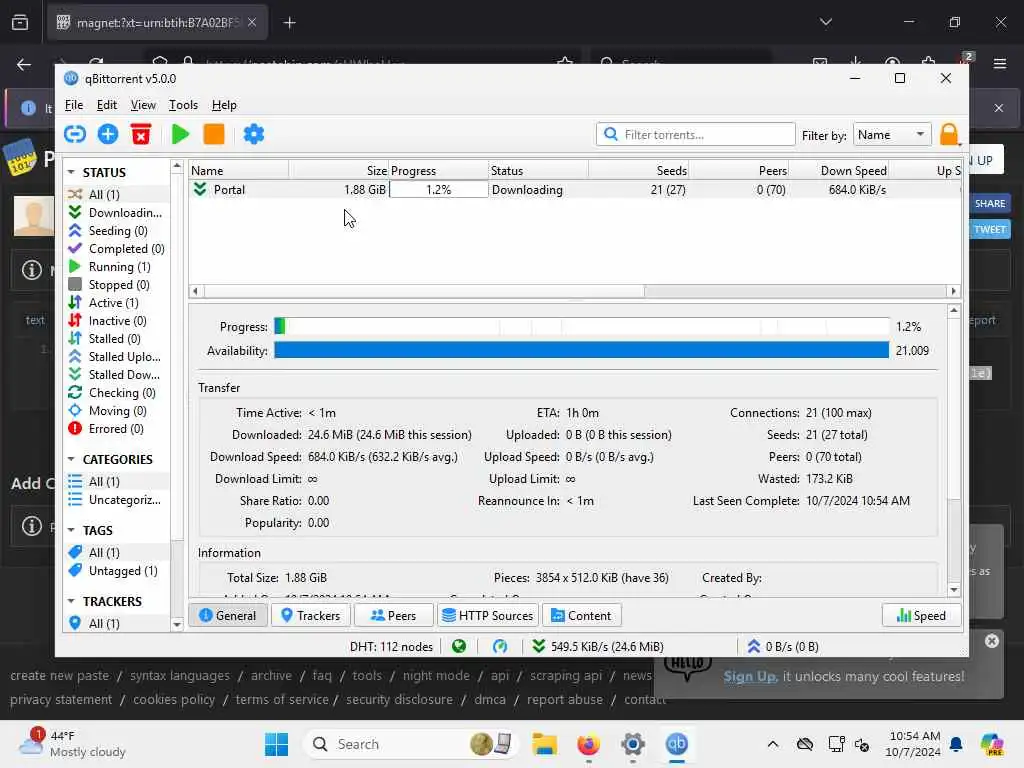Image resolution: width=1024 pixels, height=768 pixels.
Task: Switch to the General tab
Action: tap(227, 615)
